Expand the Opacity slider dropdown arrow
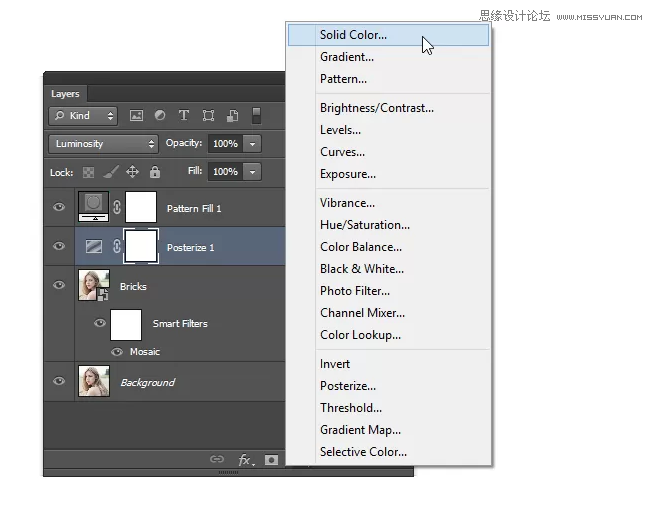This screenshot has height=506, width=653. (x=252, y=144)
